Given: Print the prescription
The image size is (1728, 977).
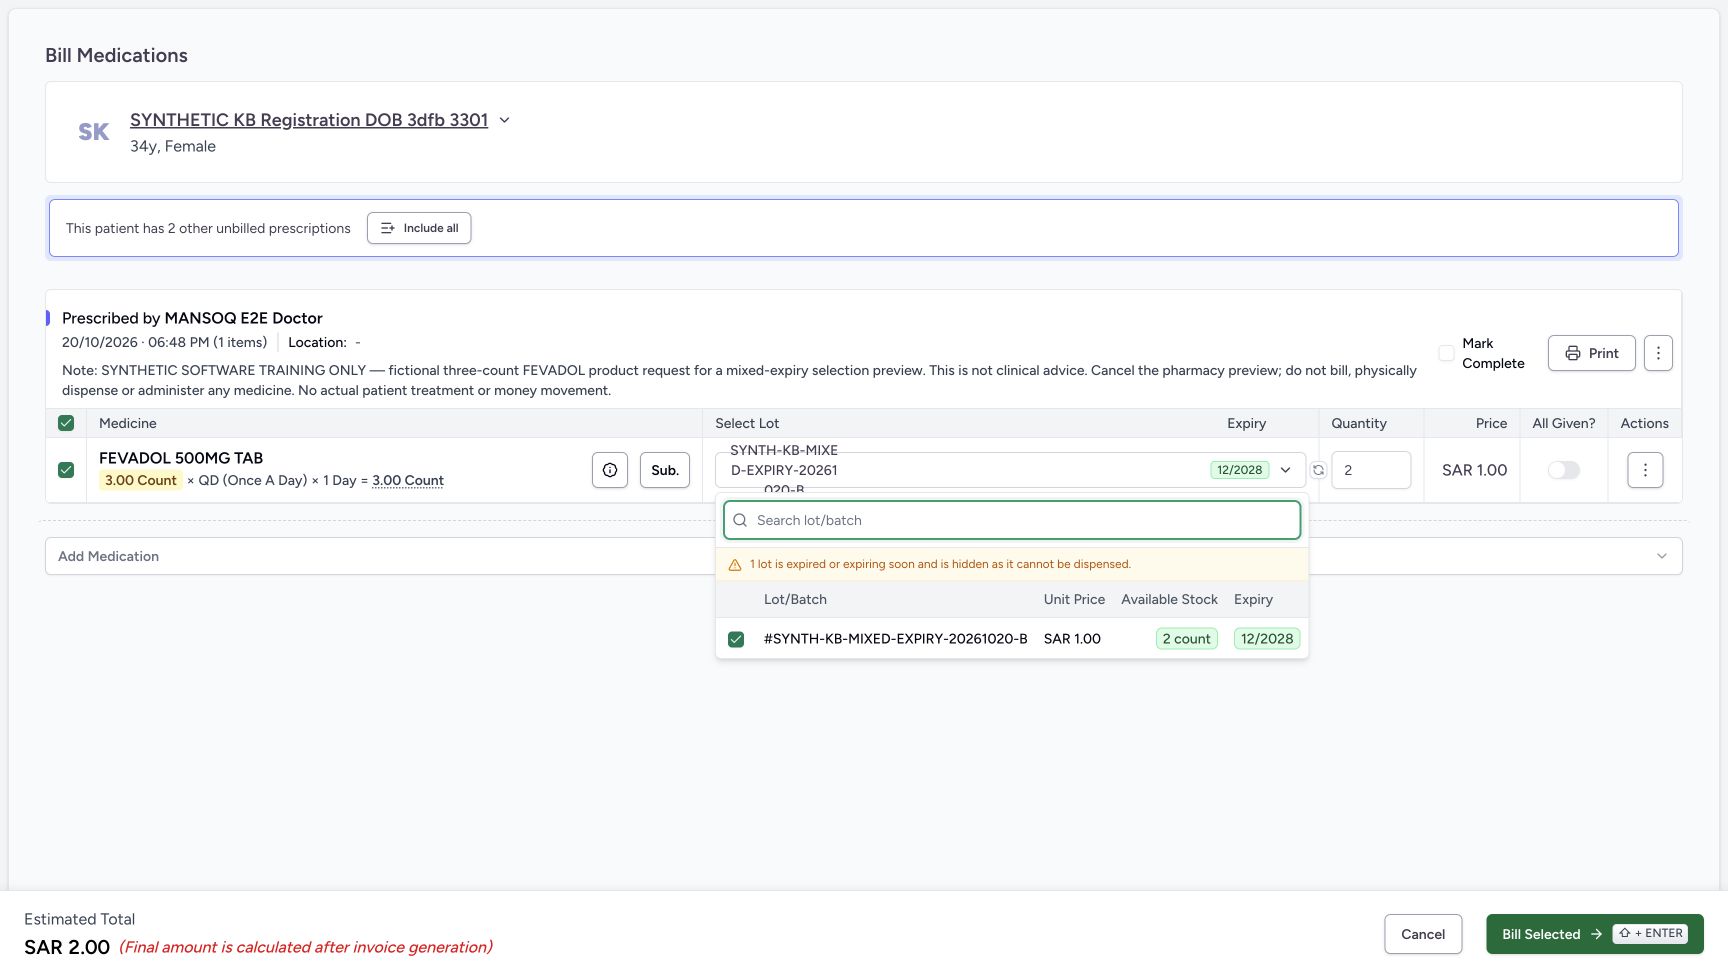Looking at the screenshot, I should (x=1591, y=353).
